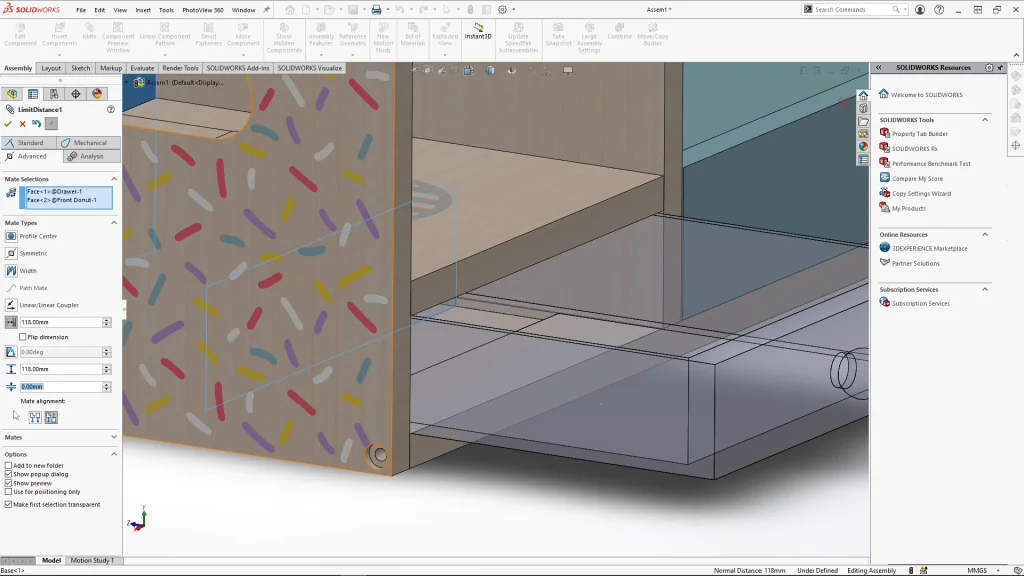
Task: Open the Property Tab Builder link
Action: coord(919,133)
